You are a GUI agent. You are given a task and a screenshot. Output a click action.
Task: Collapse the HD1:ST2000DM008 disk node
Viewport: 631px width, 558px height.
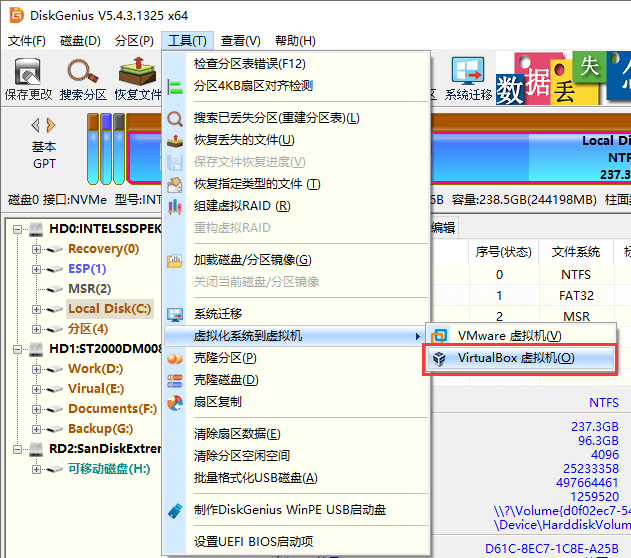(17, 349)
